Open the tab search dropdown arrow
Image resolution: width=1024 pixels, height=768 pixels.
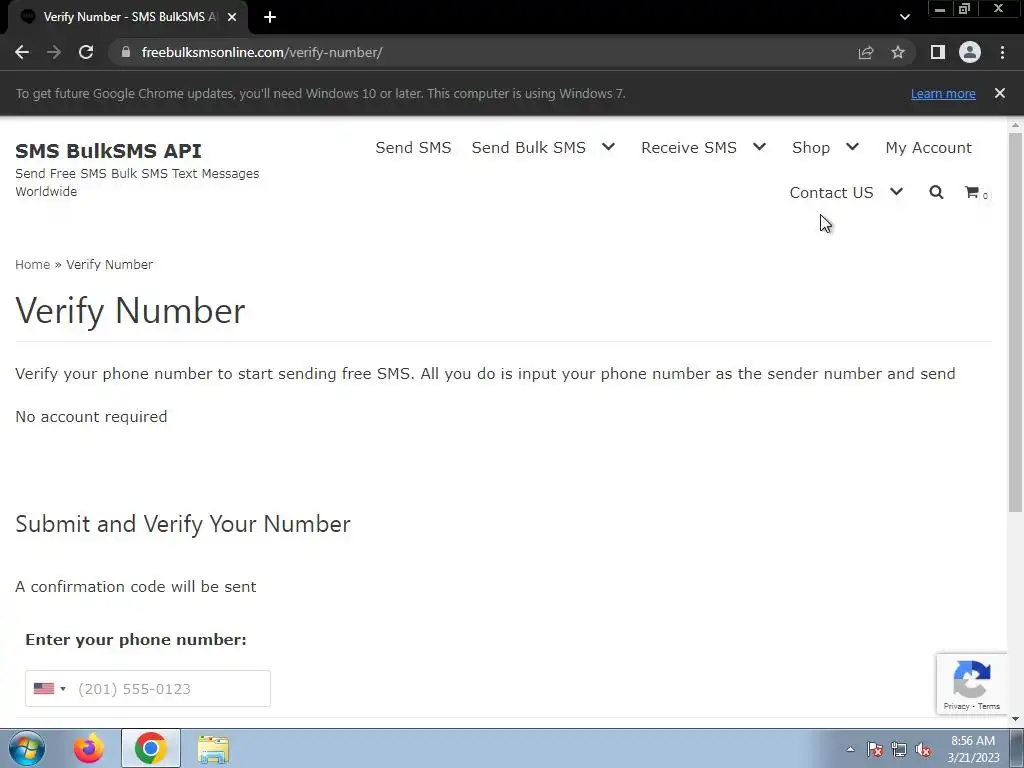click(x=904, y=17)
